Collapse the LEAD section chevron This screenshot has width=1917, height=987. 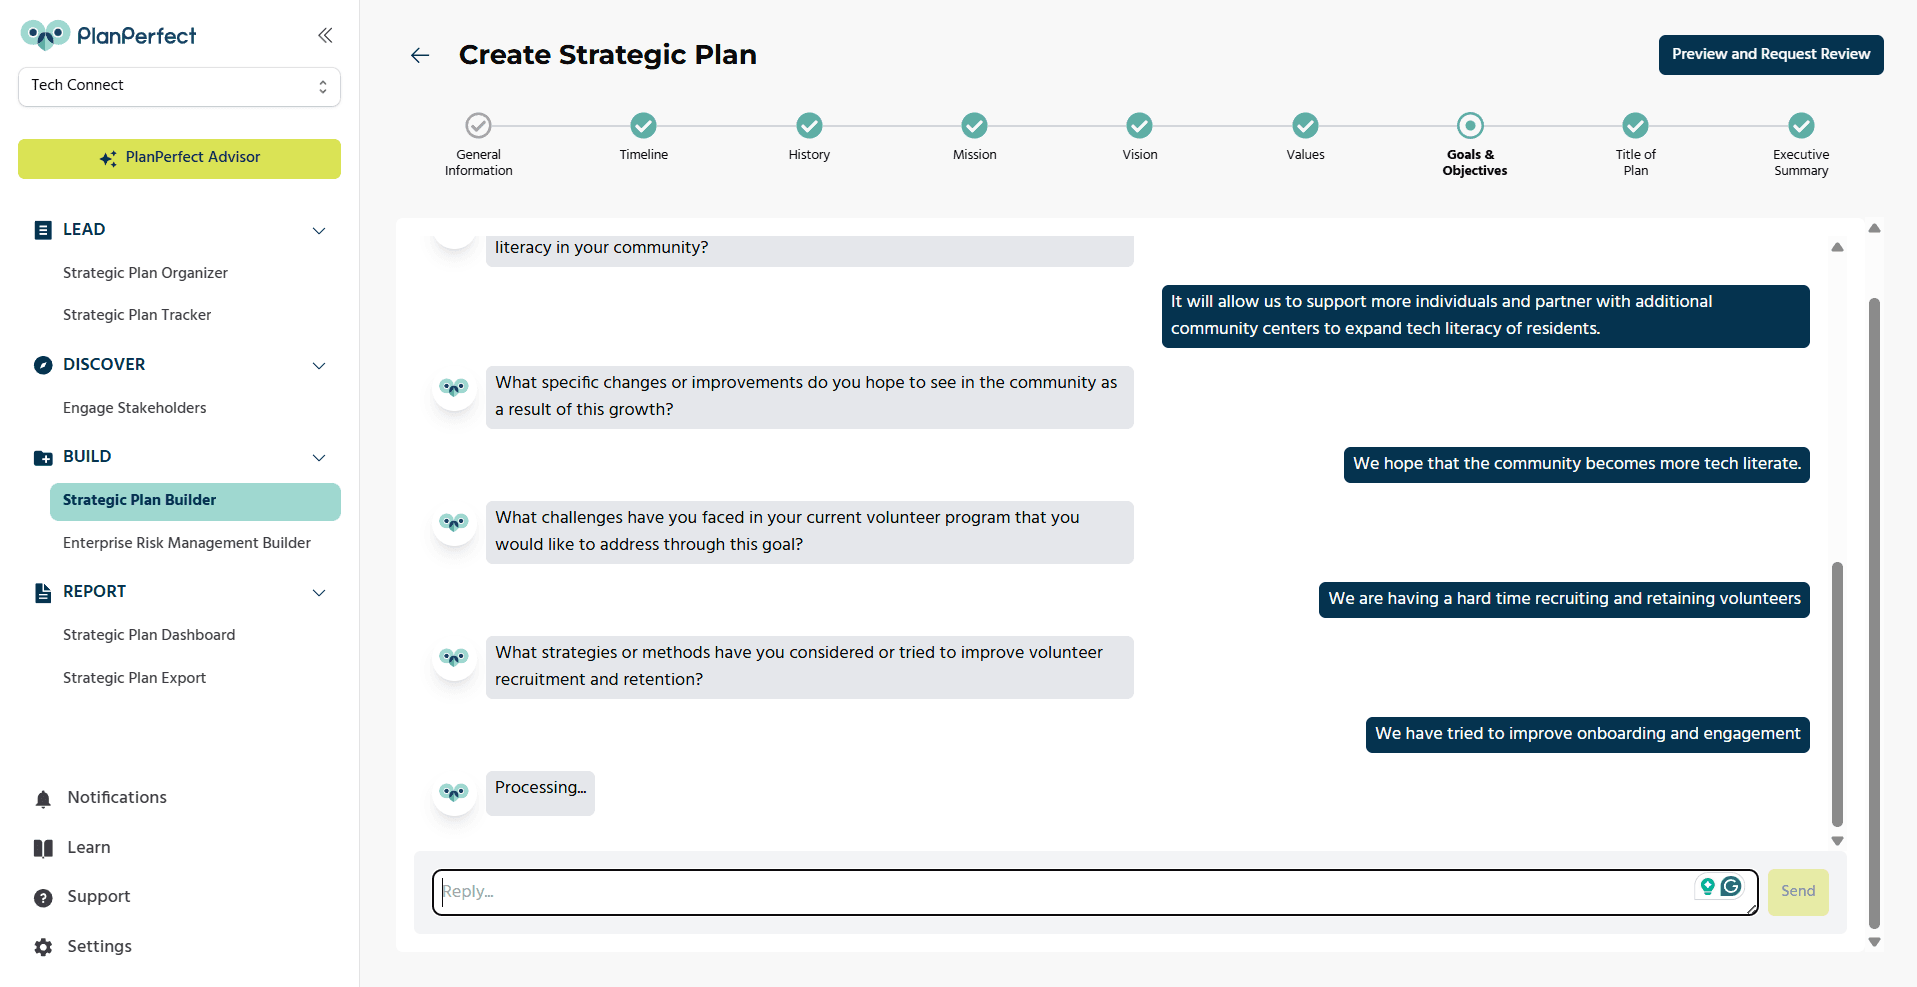[x=319, y=231]
